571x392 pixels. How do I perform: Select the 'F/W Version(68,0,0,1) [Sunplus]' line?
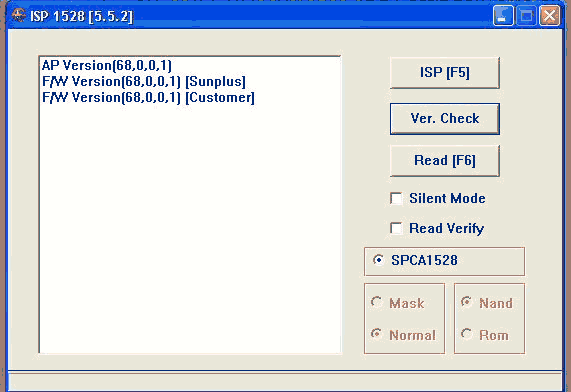point(144,82)
